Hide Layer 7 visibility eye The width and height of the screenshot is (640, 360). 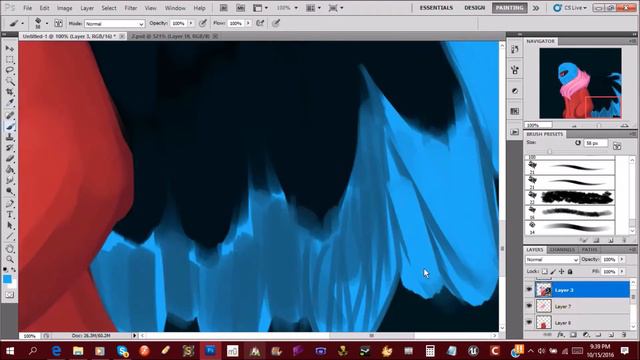point(529,306)
